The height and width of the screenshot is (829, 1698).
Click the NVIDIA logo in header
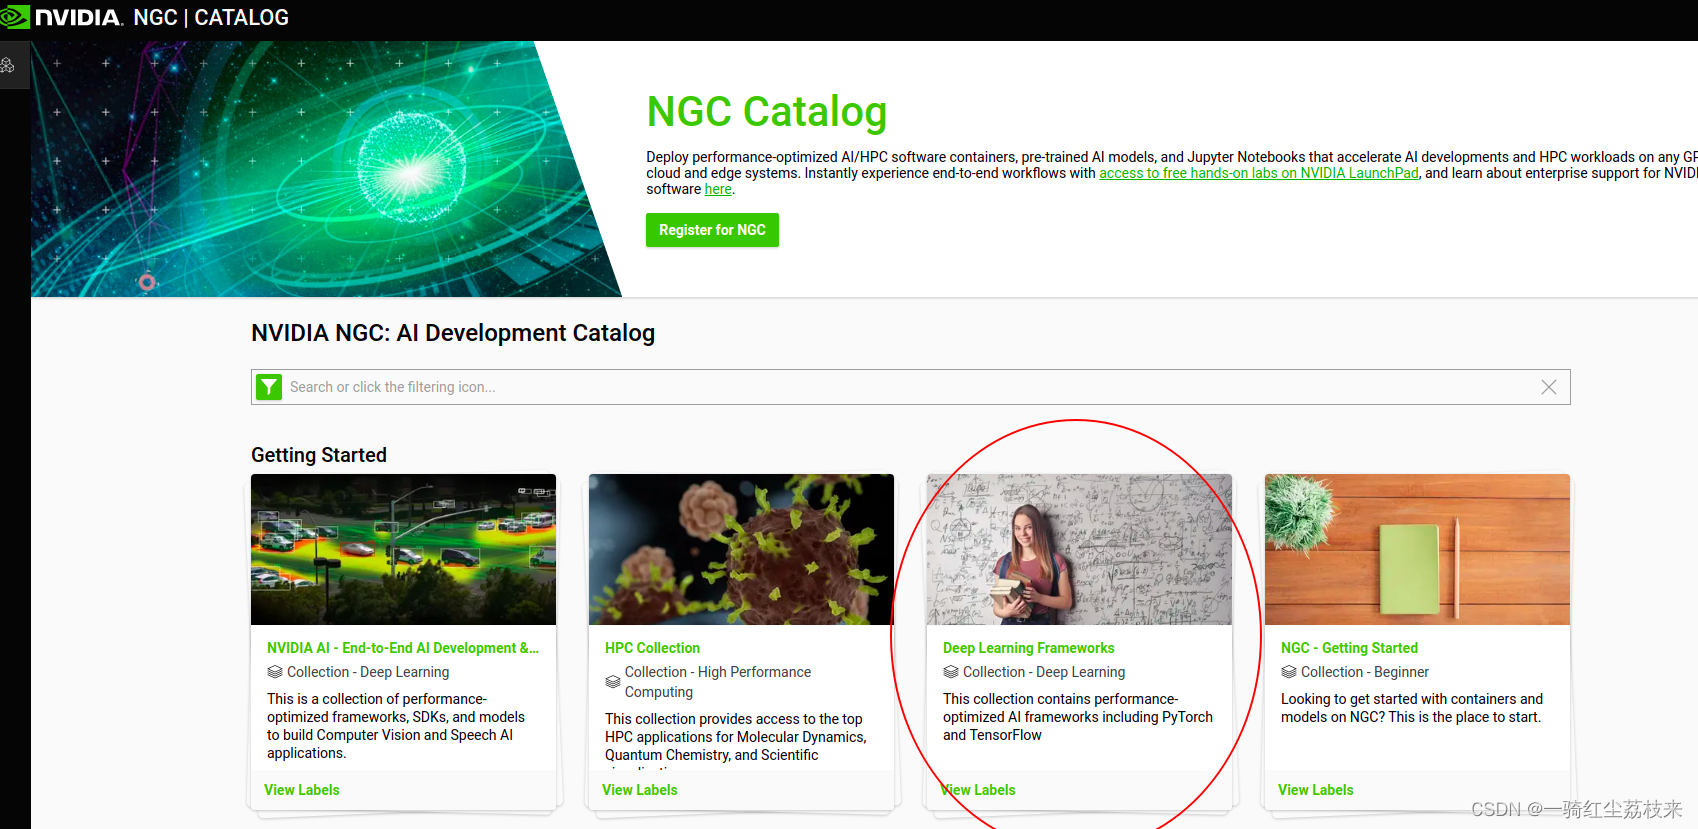[61, 17]
